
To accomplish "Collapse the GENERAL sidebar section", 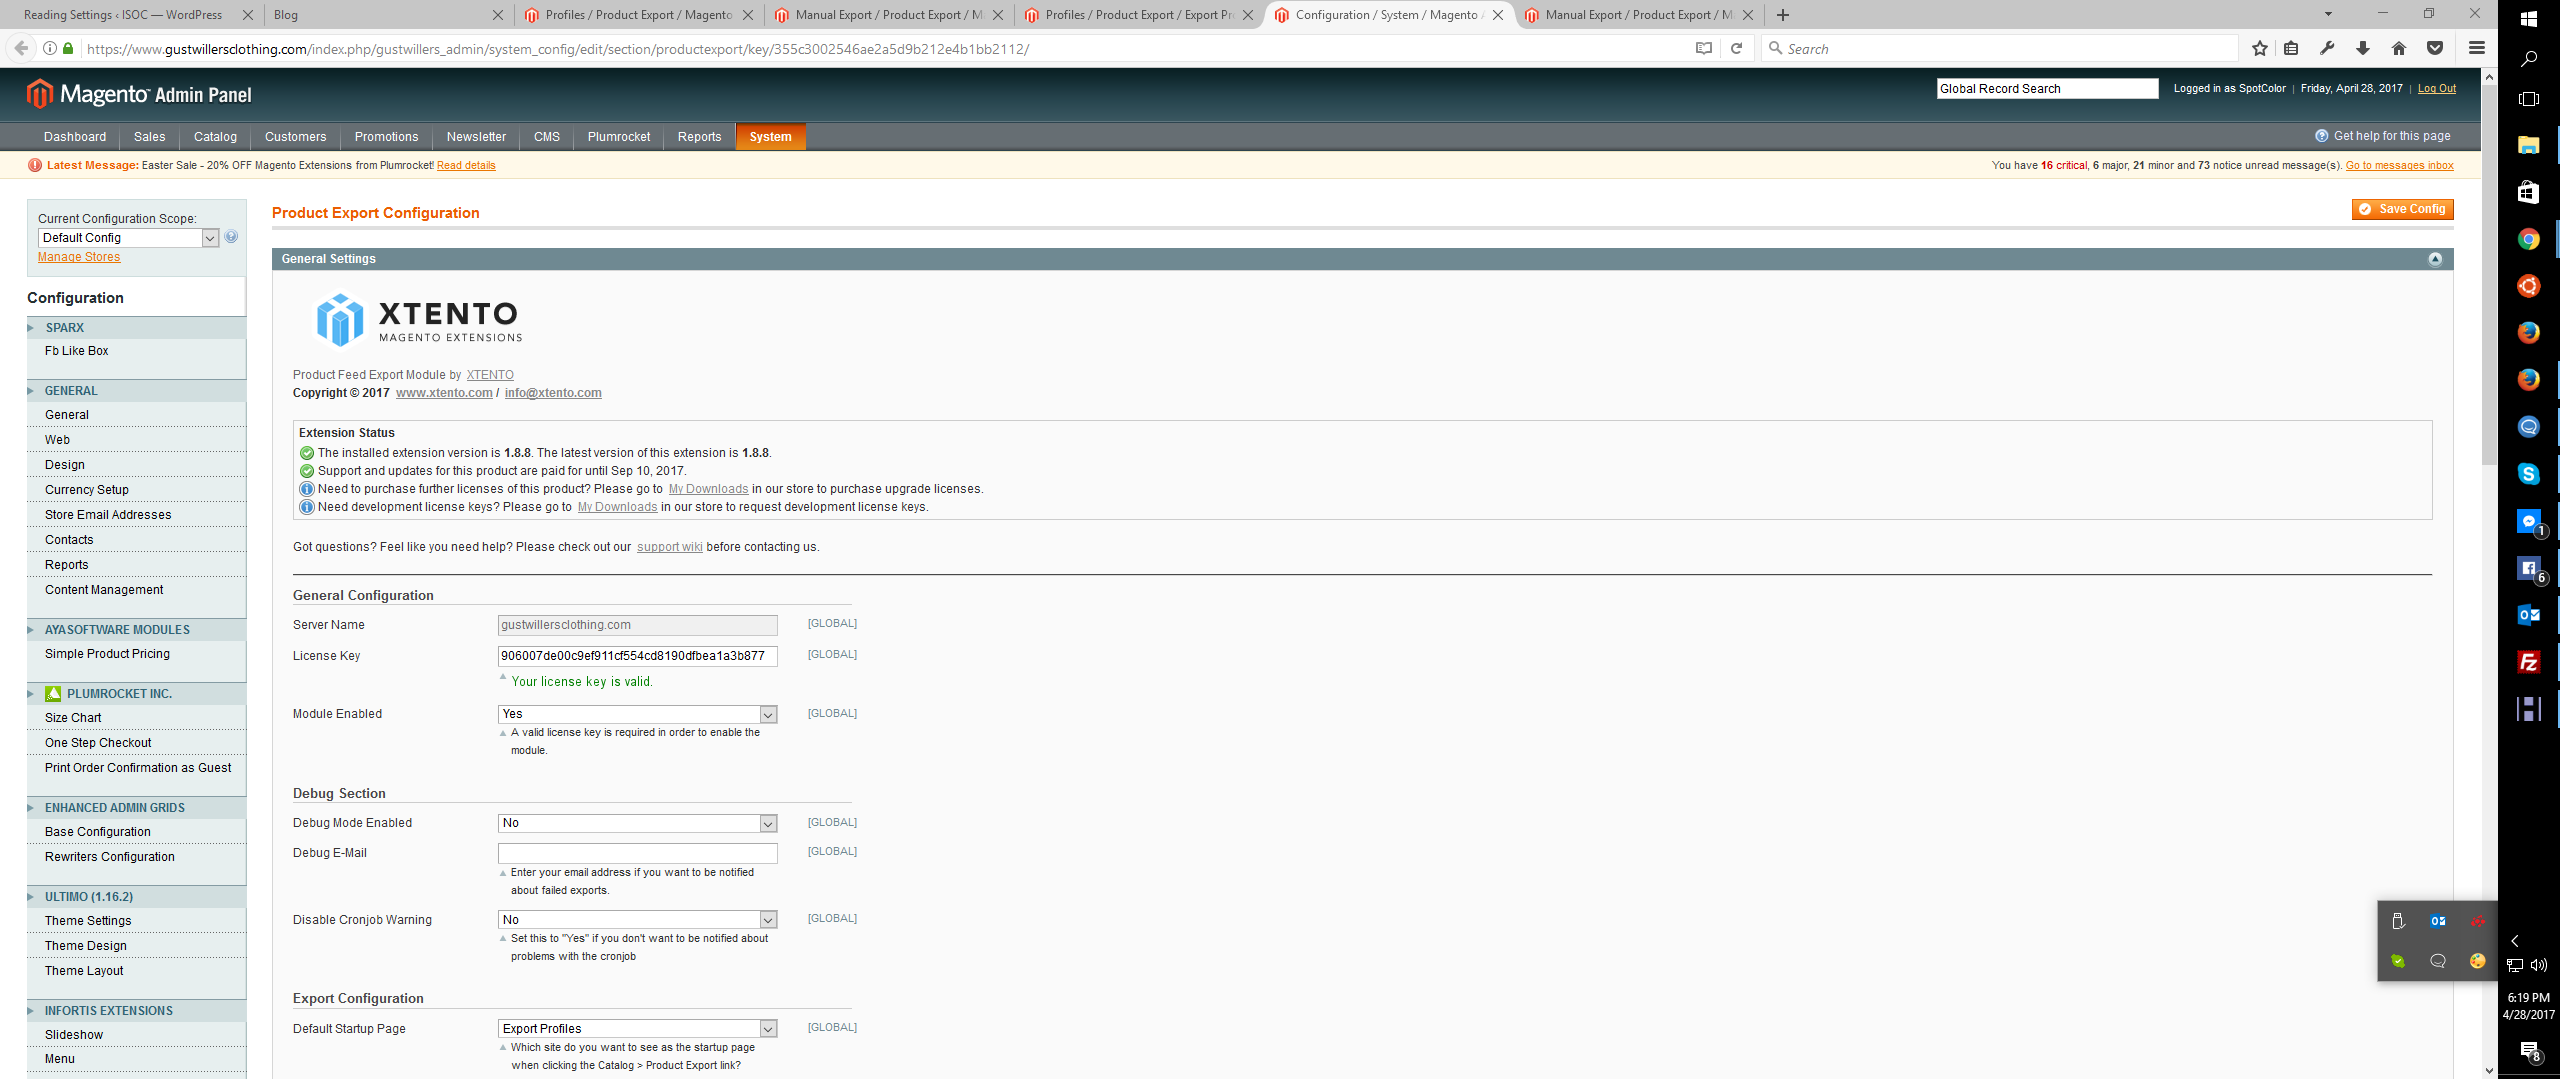I will click(x=136, y=391).
